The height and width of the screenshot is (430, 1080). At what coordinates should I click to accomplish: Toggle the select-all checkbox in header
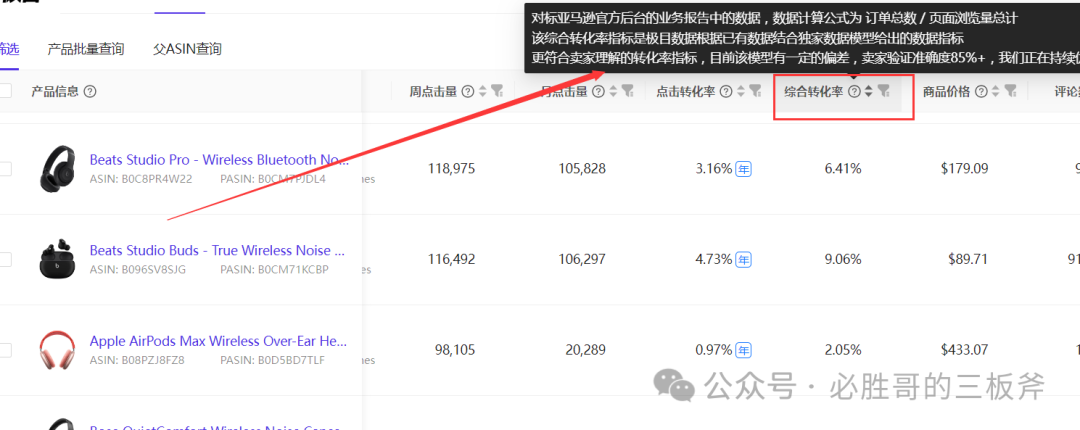point(5,90)
